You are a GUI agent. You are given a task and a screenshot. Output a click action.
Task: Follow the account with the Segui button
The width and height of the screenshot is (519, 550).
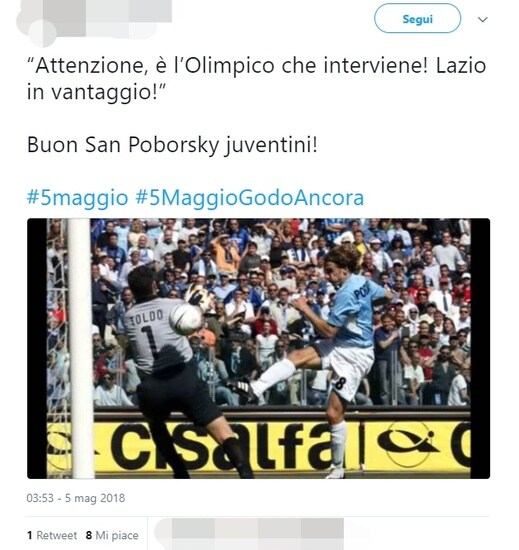pyautogui.click(x=417, y=19)
